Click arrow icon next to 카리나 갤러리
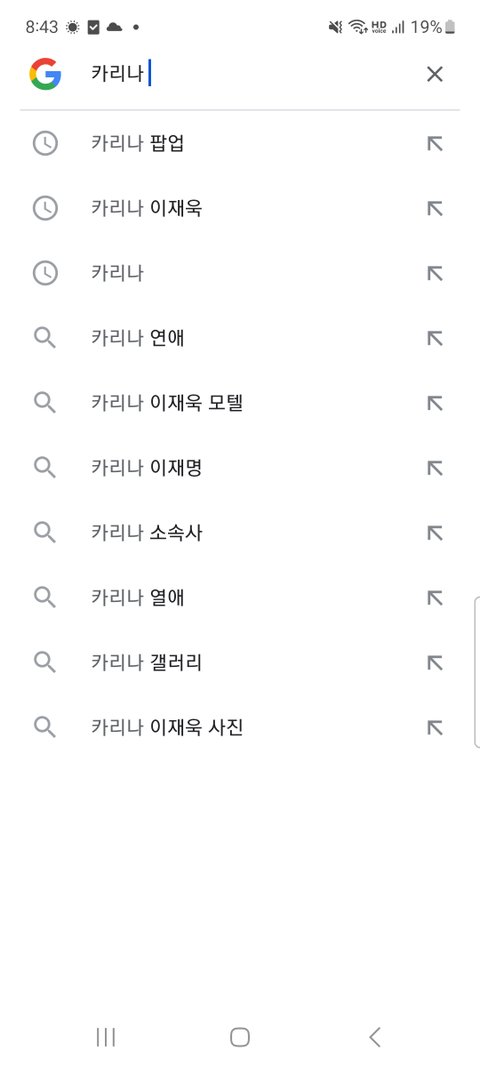The width and height of the screenshot is (480, 1067). 434,663
